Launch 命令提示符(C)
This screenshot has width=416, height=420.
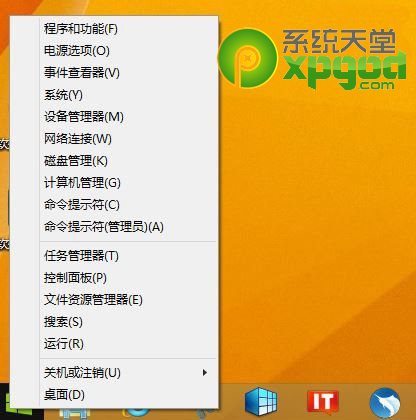[x=114, y=205]
